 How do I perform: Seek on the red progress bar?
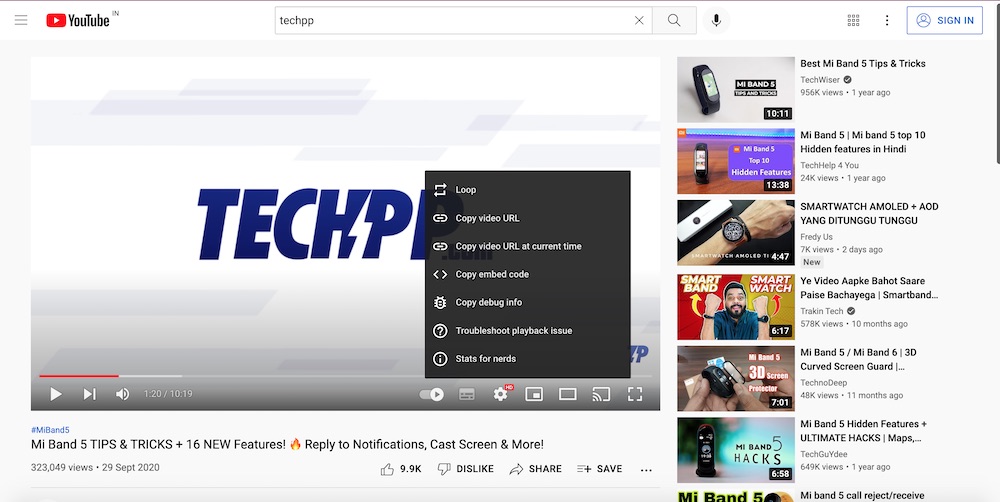click(79, 376)
